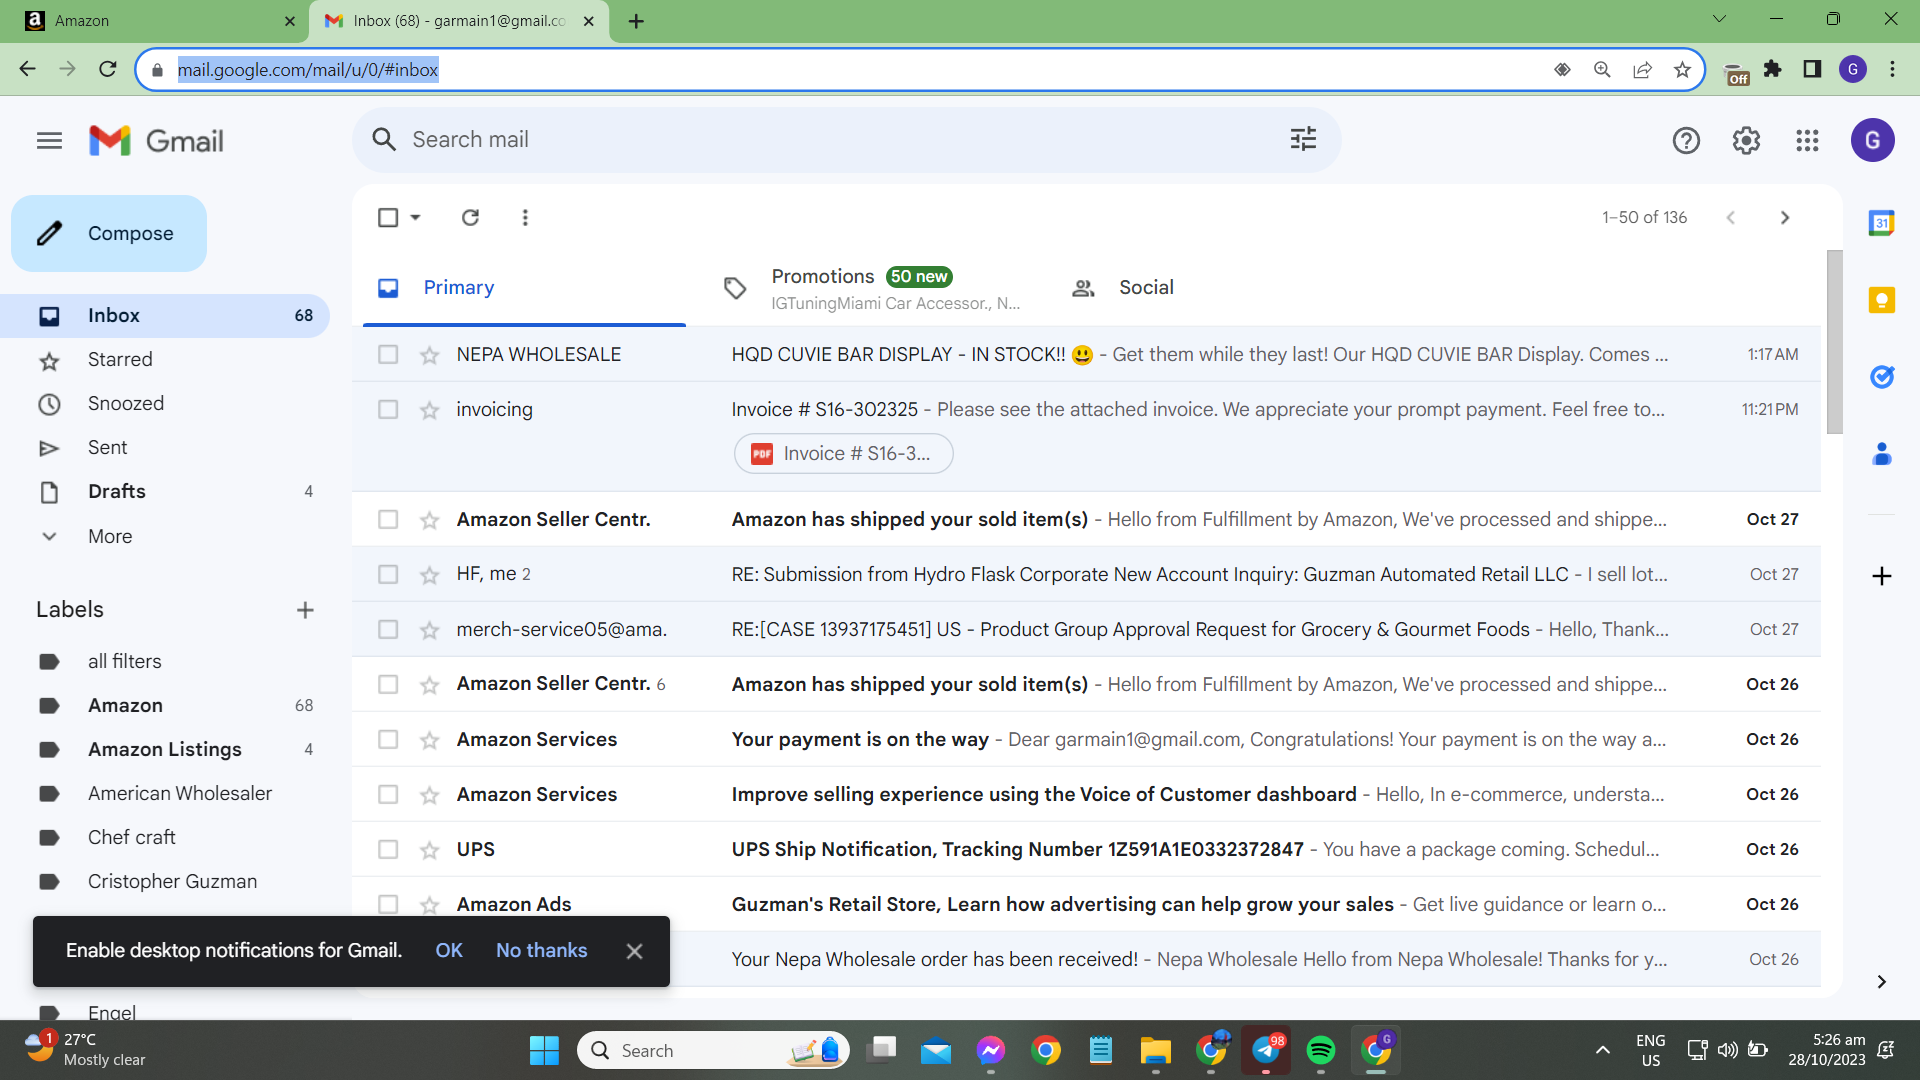Click the Windows taskbar Search box

click(713, 1050)
